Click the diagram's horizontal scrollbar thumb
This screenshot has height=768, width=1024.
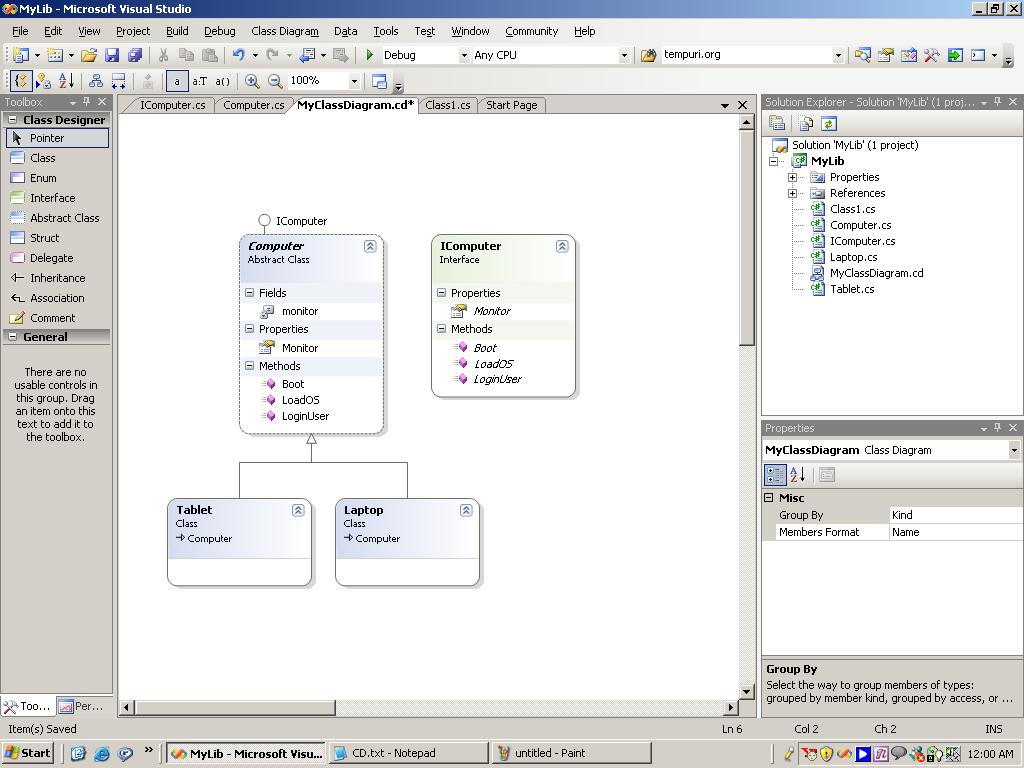click(x=235, y=707)
